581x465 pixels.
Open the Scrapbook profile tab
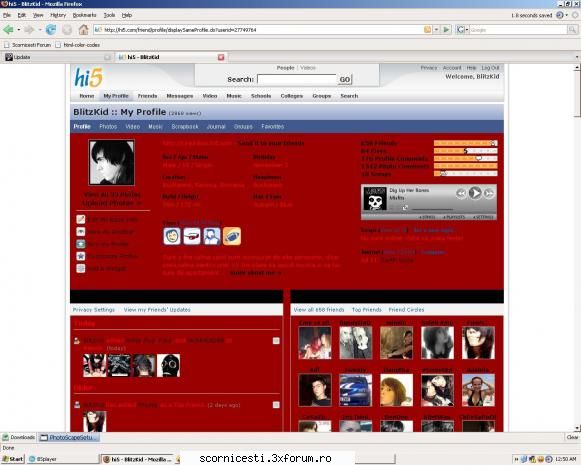pos(185,126)
